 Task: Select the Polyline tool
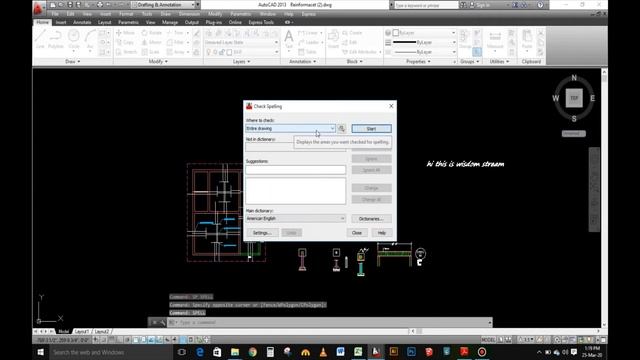point(56,39)
